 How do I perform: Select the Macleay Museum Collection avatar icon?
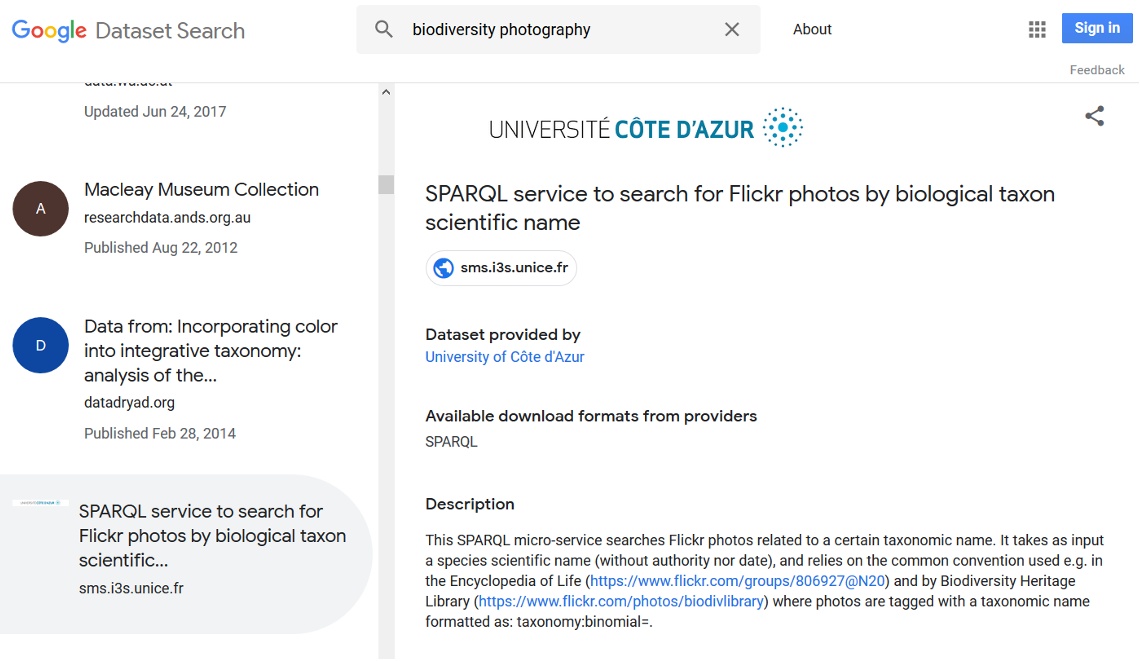(40, 208)
